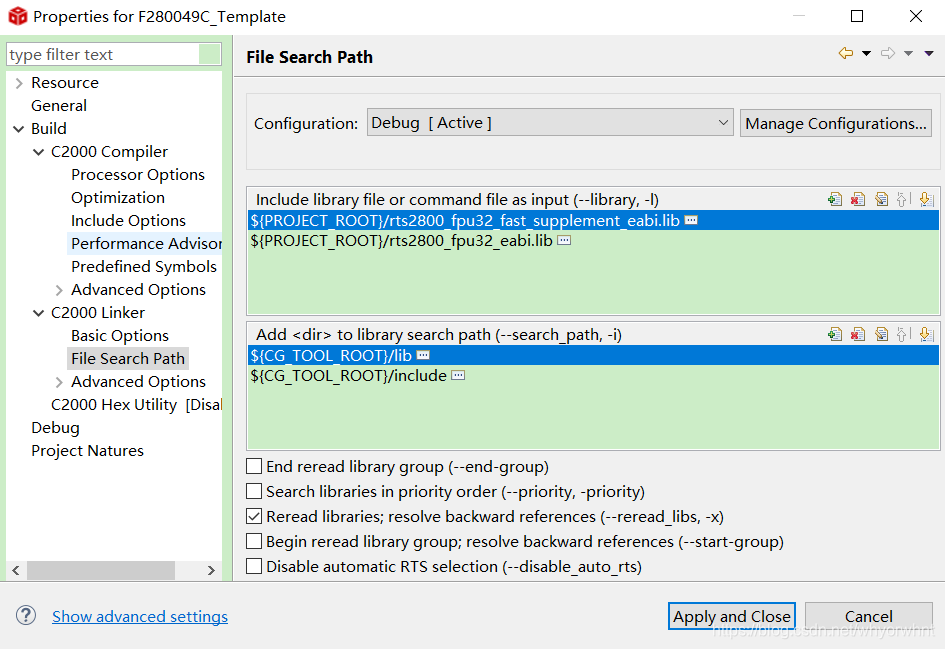Click the Add icon in library file list

pos(835,199)
